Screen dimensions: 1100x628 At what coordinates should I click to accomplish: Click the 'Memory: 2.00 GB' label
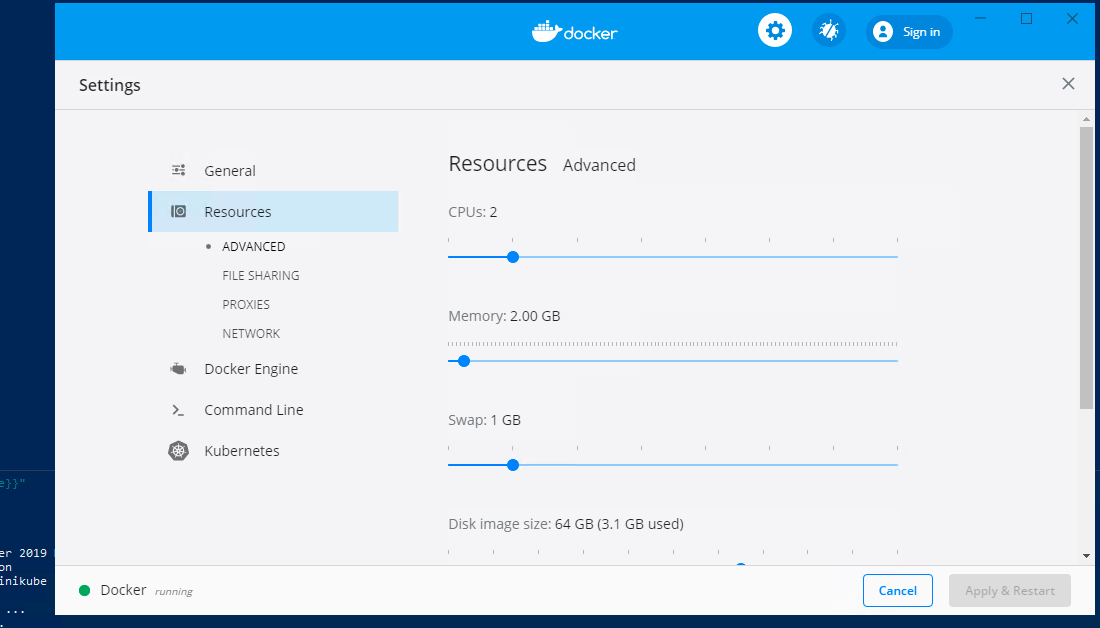(x=504, y=316)
